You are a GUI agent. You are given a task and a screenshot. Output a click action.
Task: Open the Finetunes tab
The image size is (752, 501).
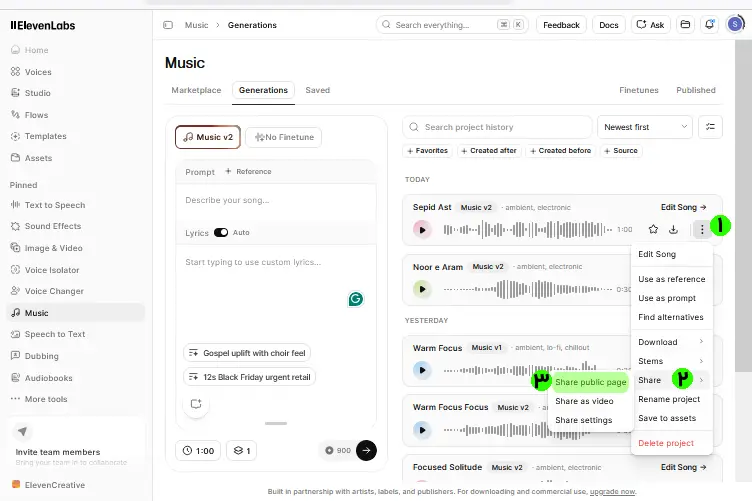click(x=639, y=90)
